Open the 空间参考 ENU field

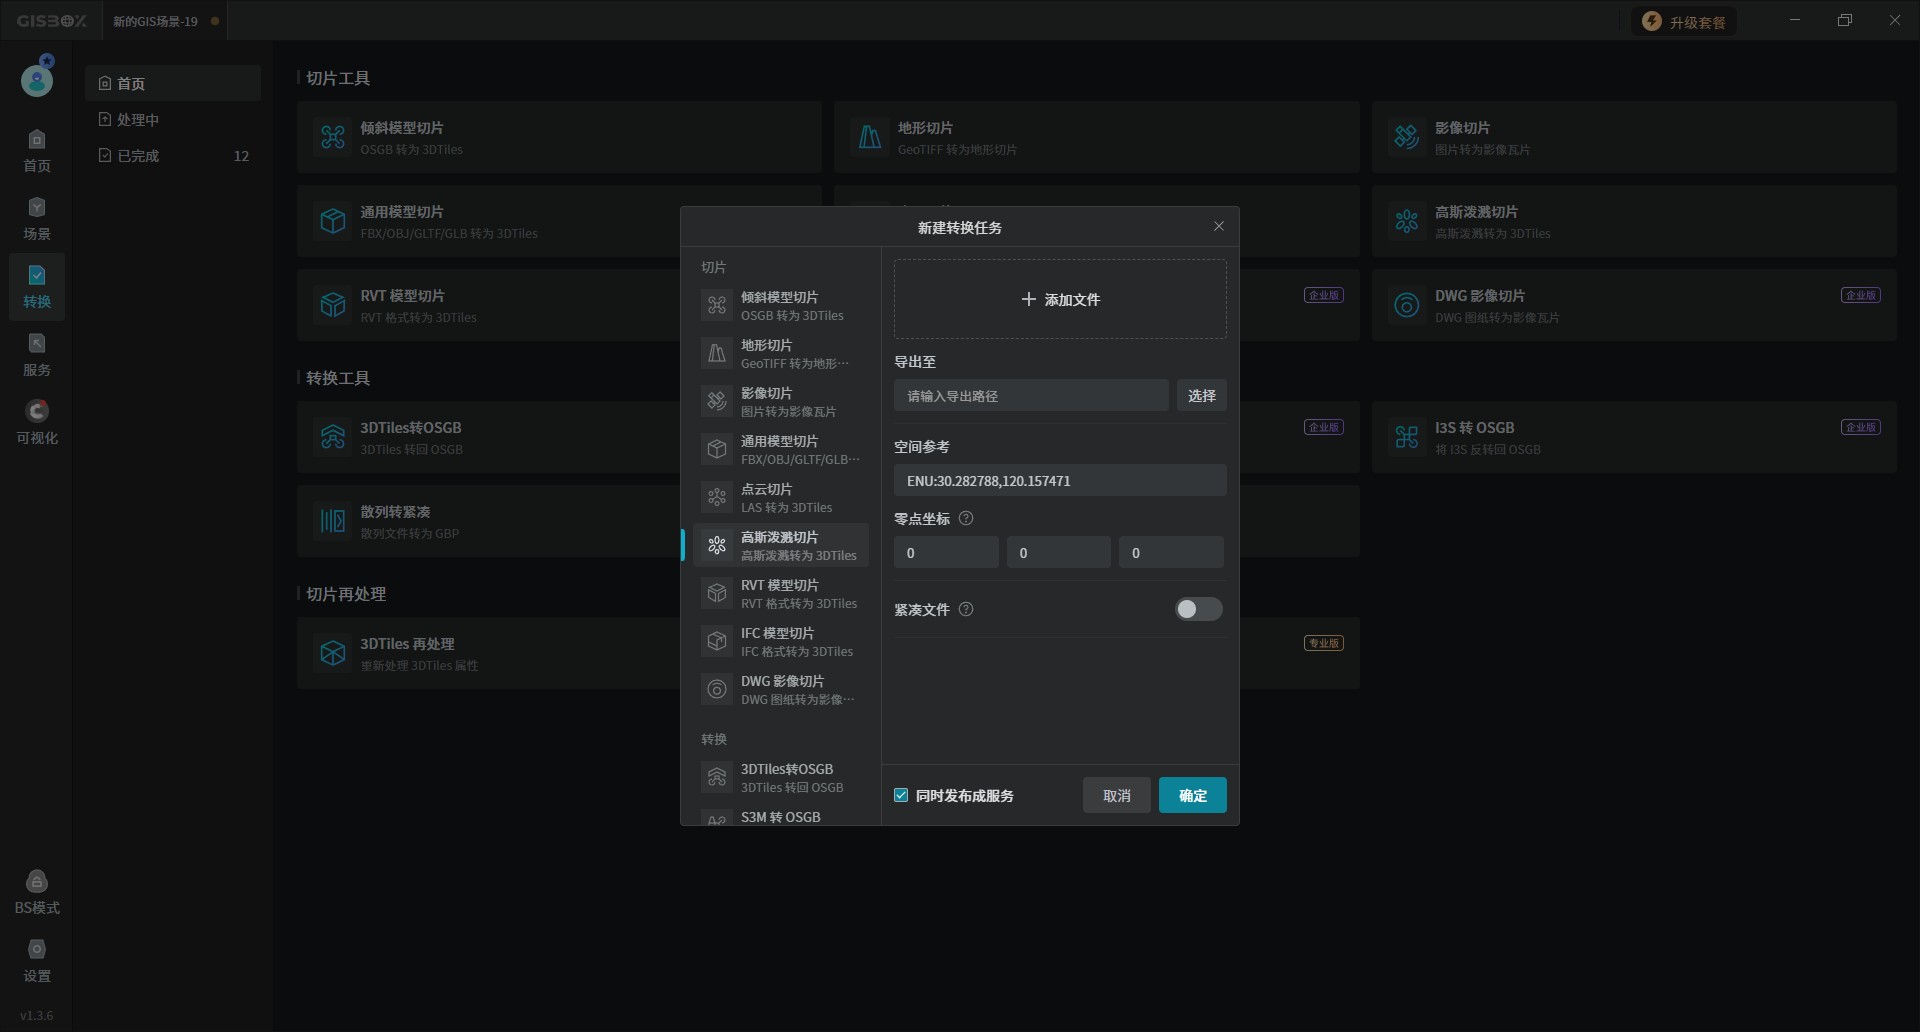click(x=1059, y=480)
